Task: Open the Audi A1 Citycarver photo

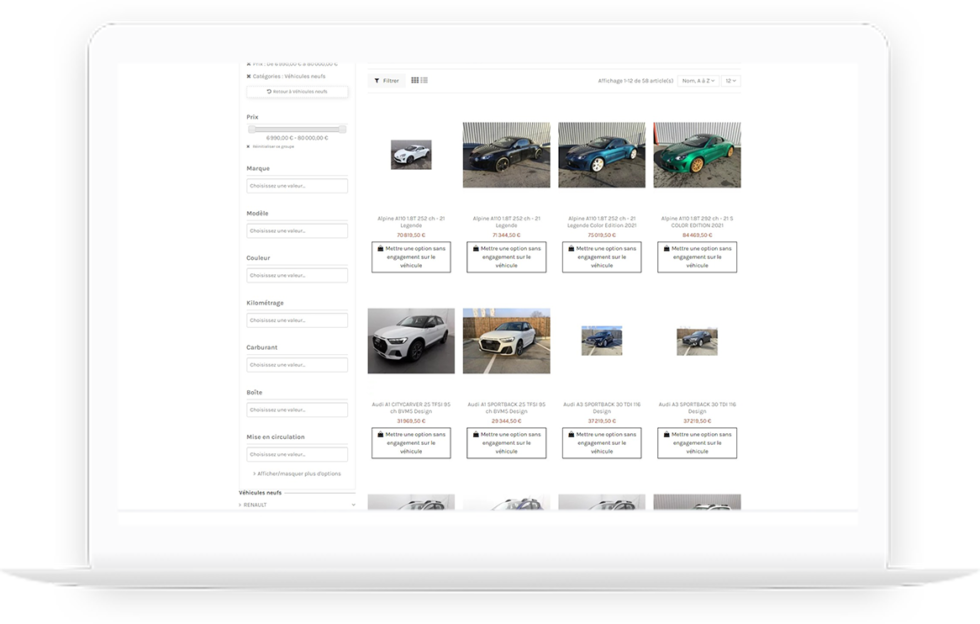Action: 411,341
